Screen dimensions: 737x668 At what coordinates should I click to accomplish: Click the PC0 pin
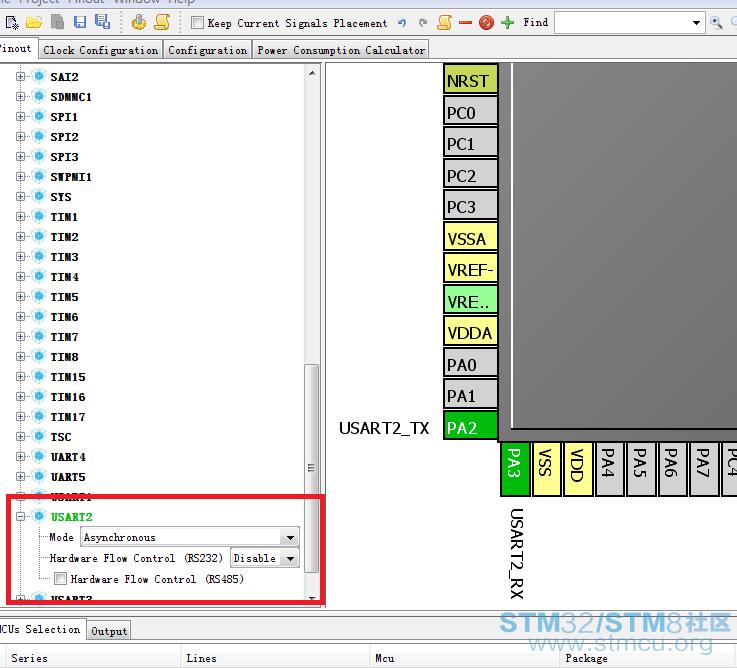tap(470, 111)
